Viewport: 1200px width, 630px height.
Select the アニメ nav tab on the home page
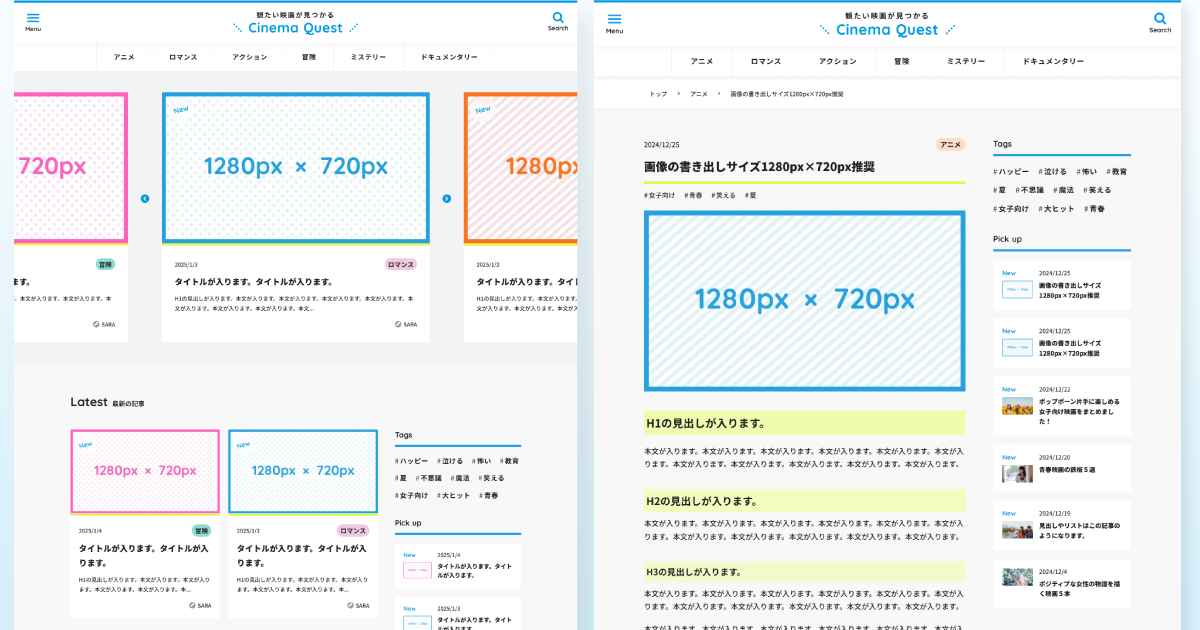[x=125, y=57]
